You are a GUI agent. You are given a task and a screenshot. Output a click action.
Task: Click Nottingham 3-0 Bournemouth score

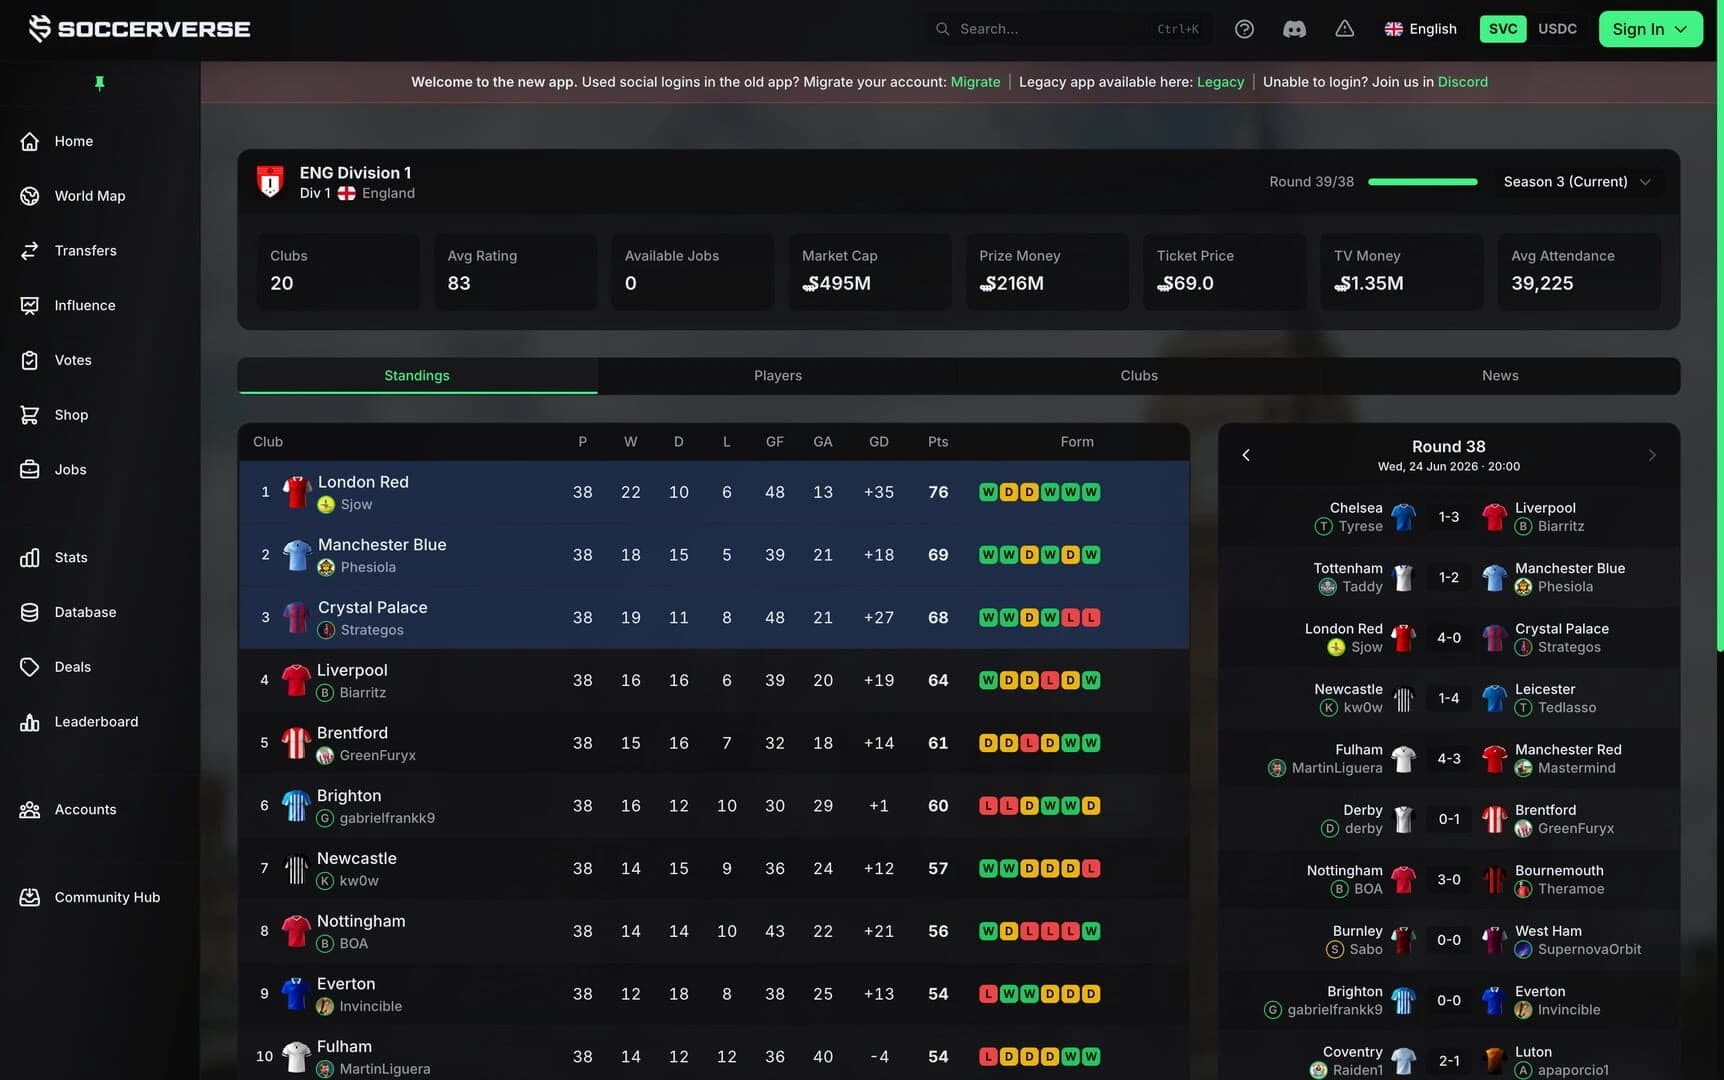click(x=1448, y=880)
